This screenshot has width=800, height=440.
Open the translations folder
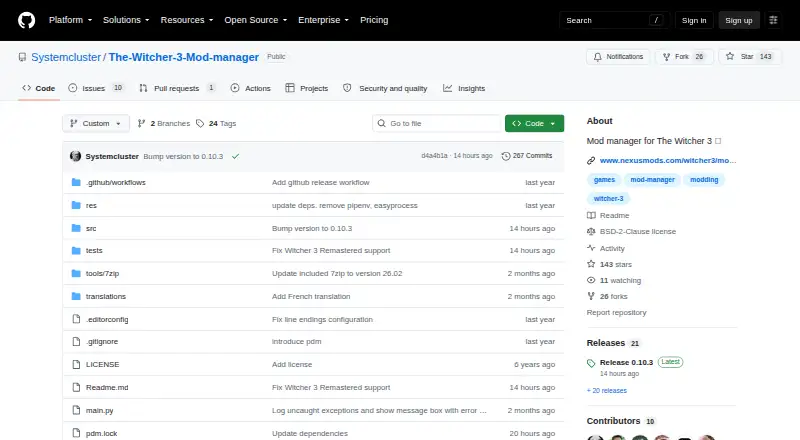(x=106, y=297)
